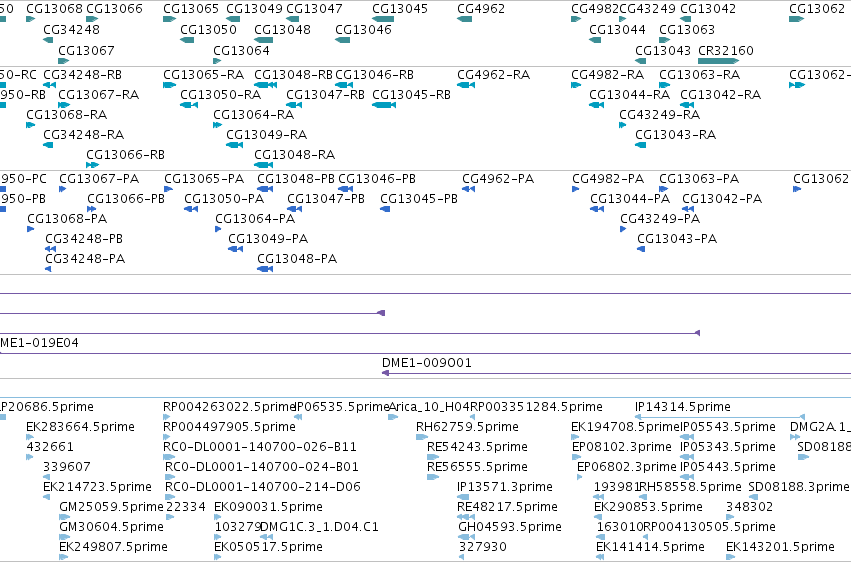Select protein CG13048-PA

point(297,259)
